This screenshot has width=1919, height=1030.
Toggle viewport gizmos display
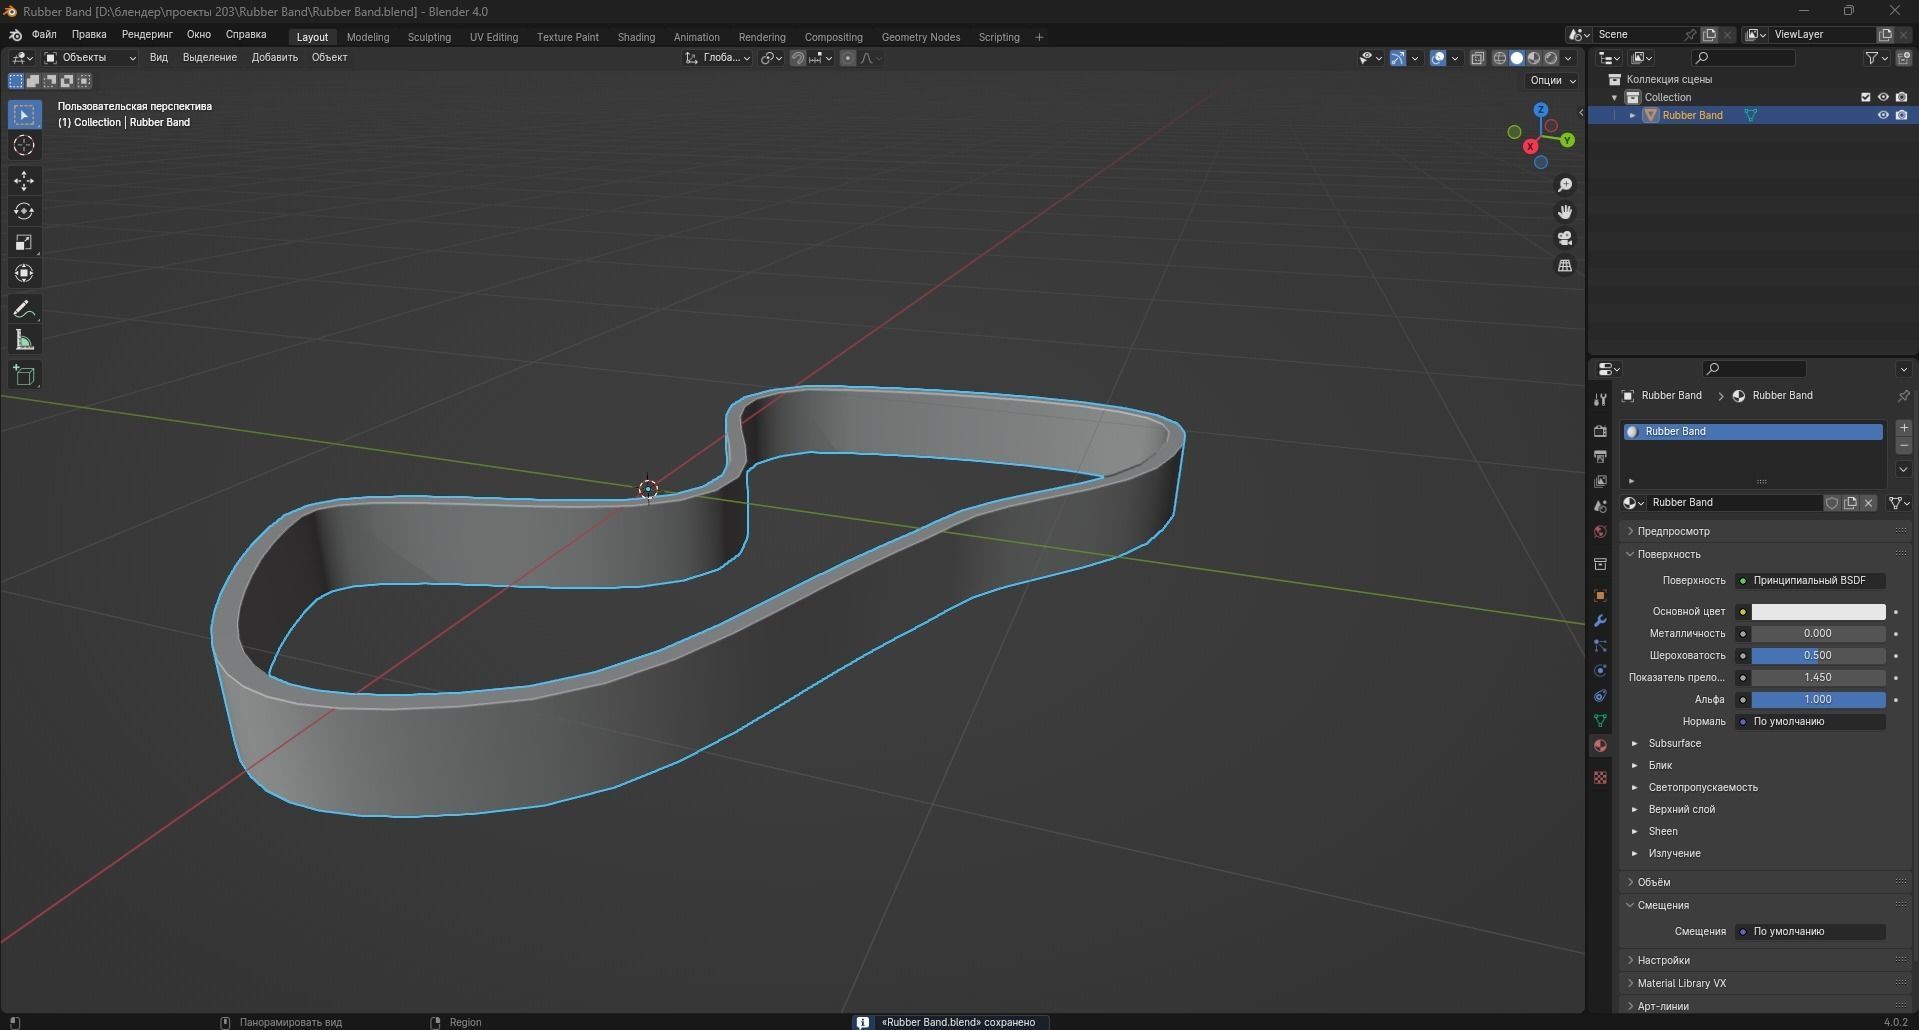point(1398,58)
